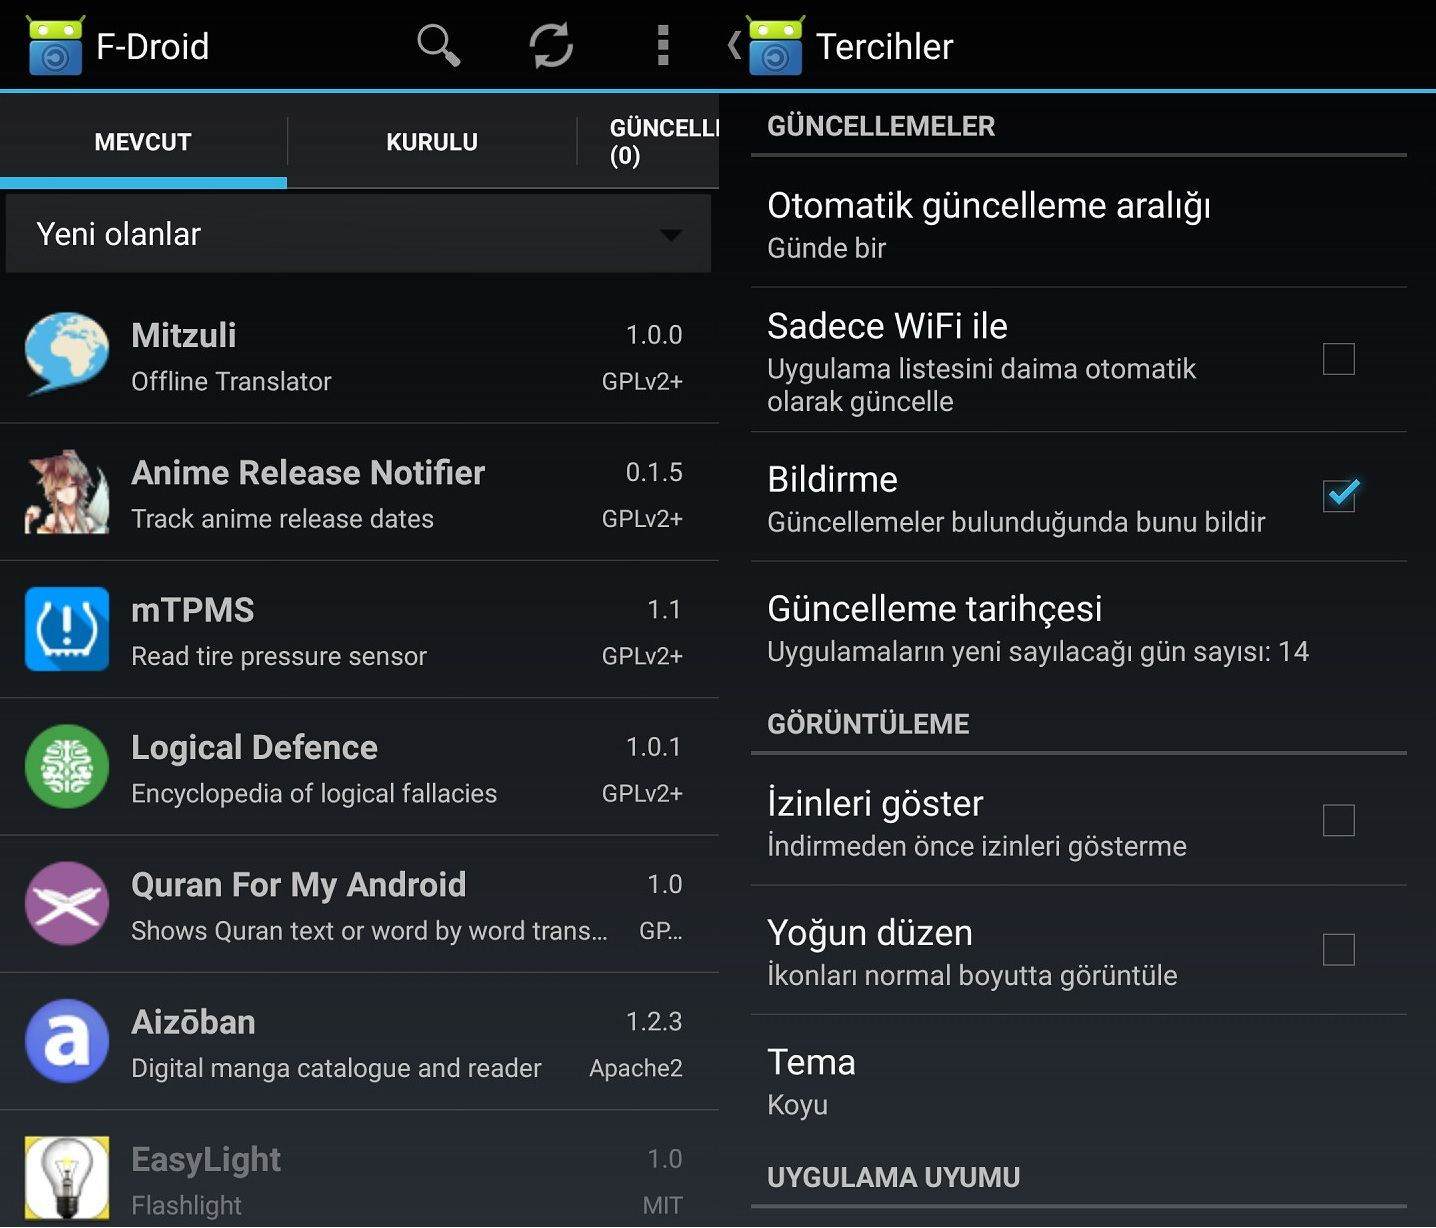
Task: Switch to the MEVCUT tab
Action: pyautogui.click(x=143, y=142)
